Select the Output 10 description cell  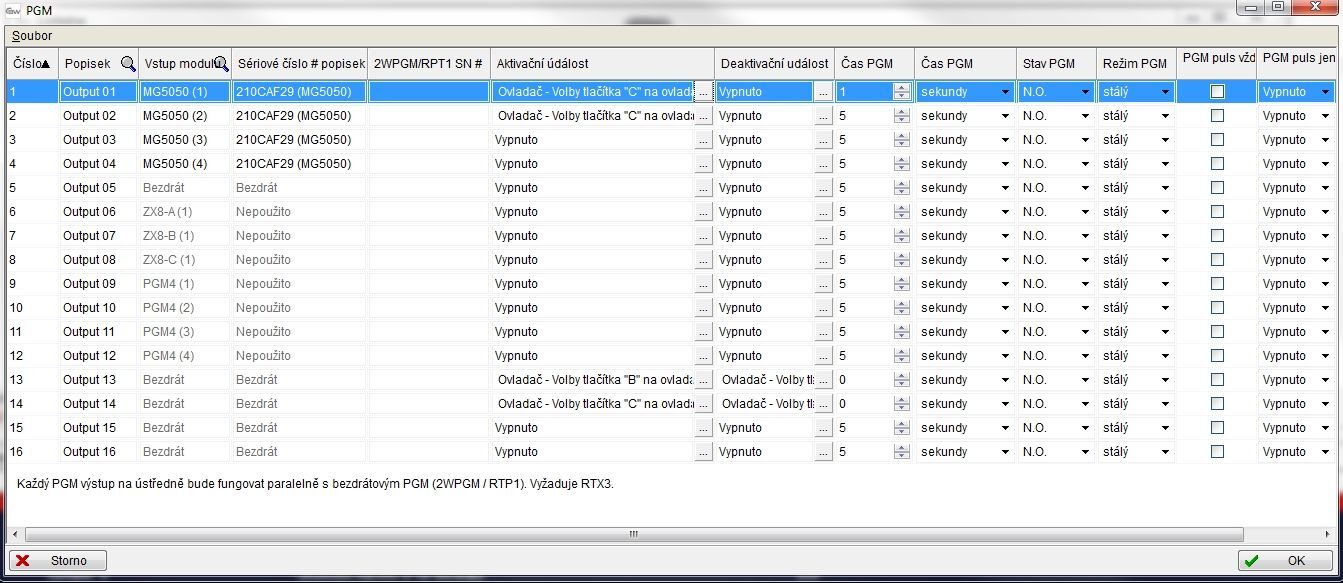pyautogui.click(x=97, y=308)
